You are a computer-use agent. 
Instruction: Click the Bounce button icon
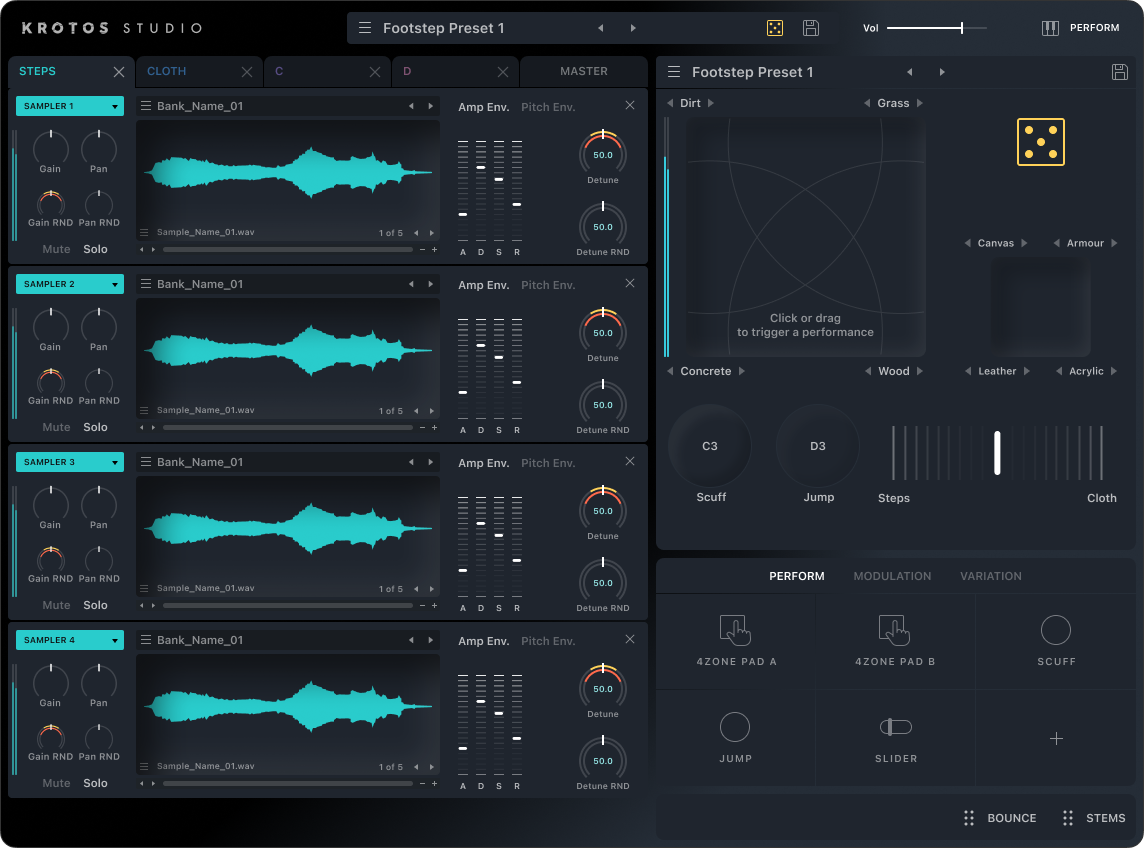pyautogui.click(x=968, y=818)
